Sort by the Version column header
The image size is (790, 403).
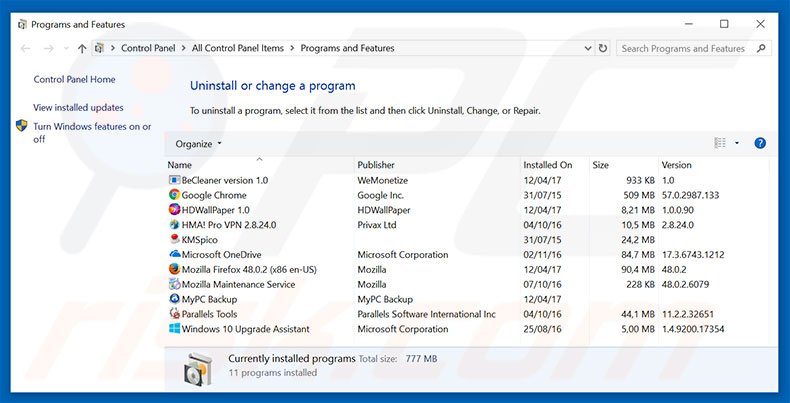(676, 165)
